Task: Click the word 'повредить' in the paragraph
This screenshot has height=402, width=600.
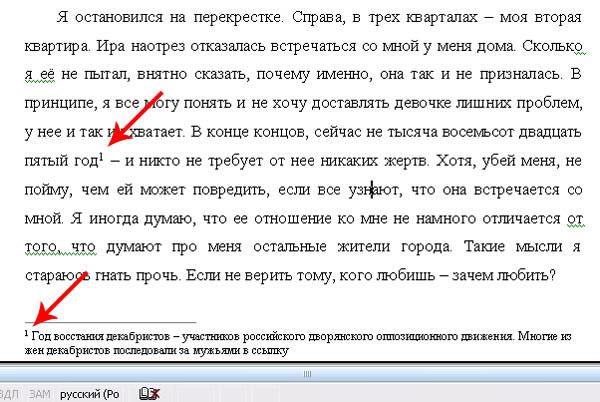Action: click(x=230, y=190)
